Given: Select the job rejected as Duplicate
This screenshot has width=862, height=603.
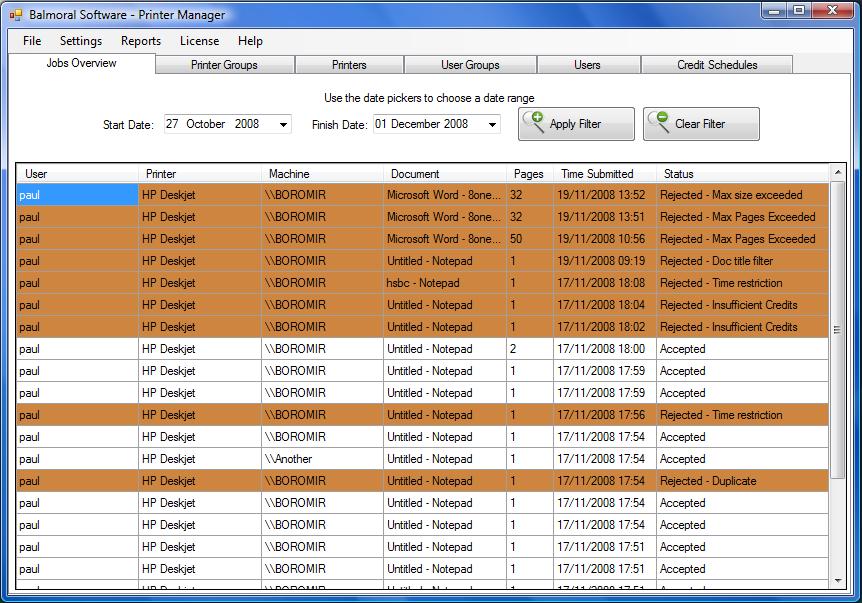Looking at the screenshot, I should (420, 481).
